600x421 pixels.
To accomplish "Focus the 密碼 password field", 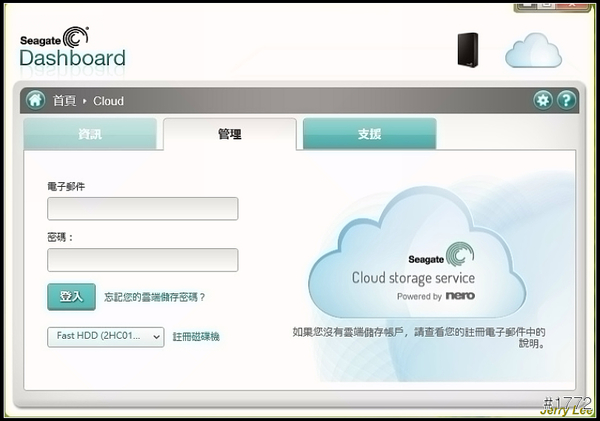I will click(143, 260).
